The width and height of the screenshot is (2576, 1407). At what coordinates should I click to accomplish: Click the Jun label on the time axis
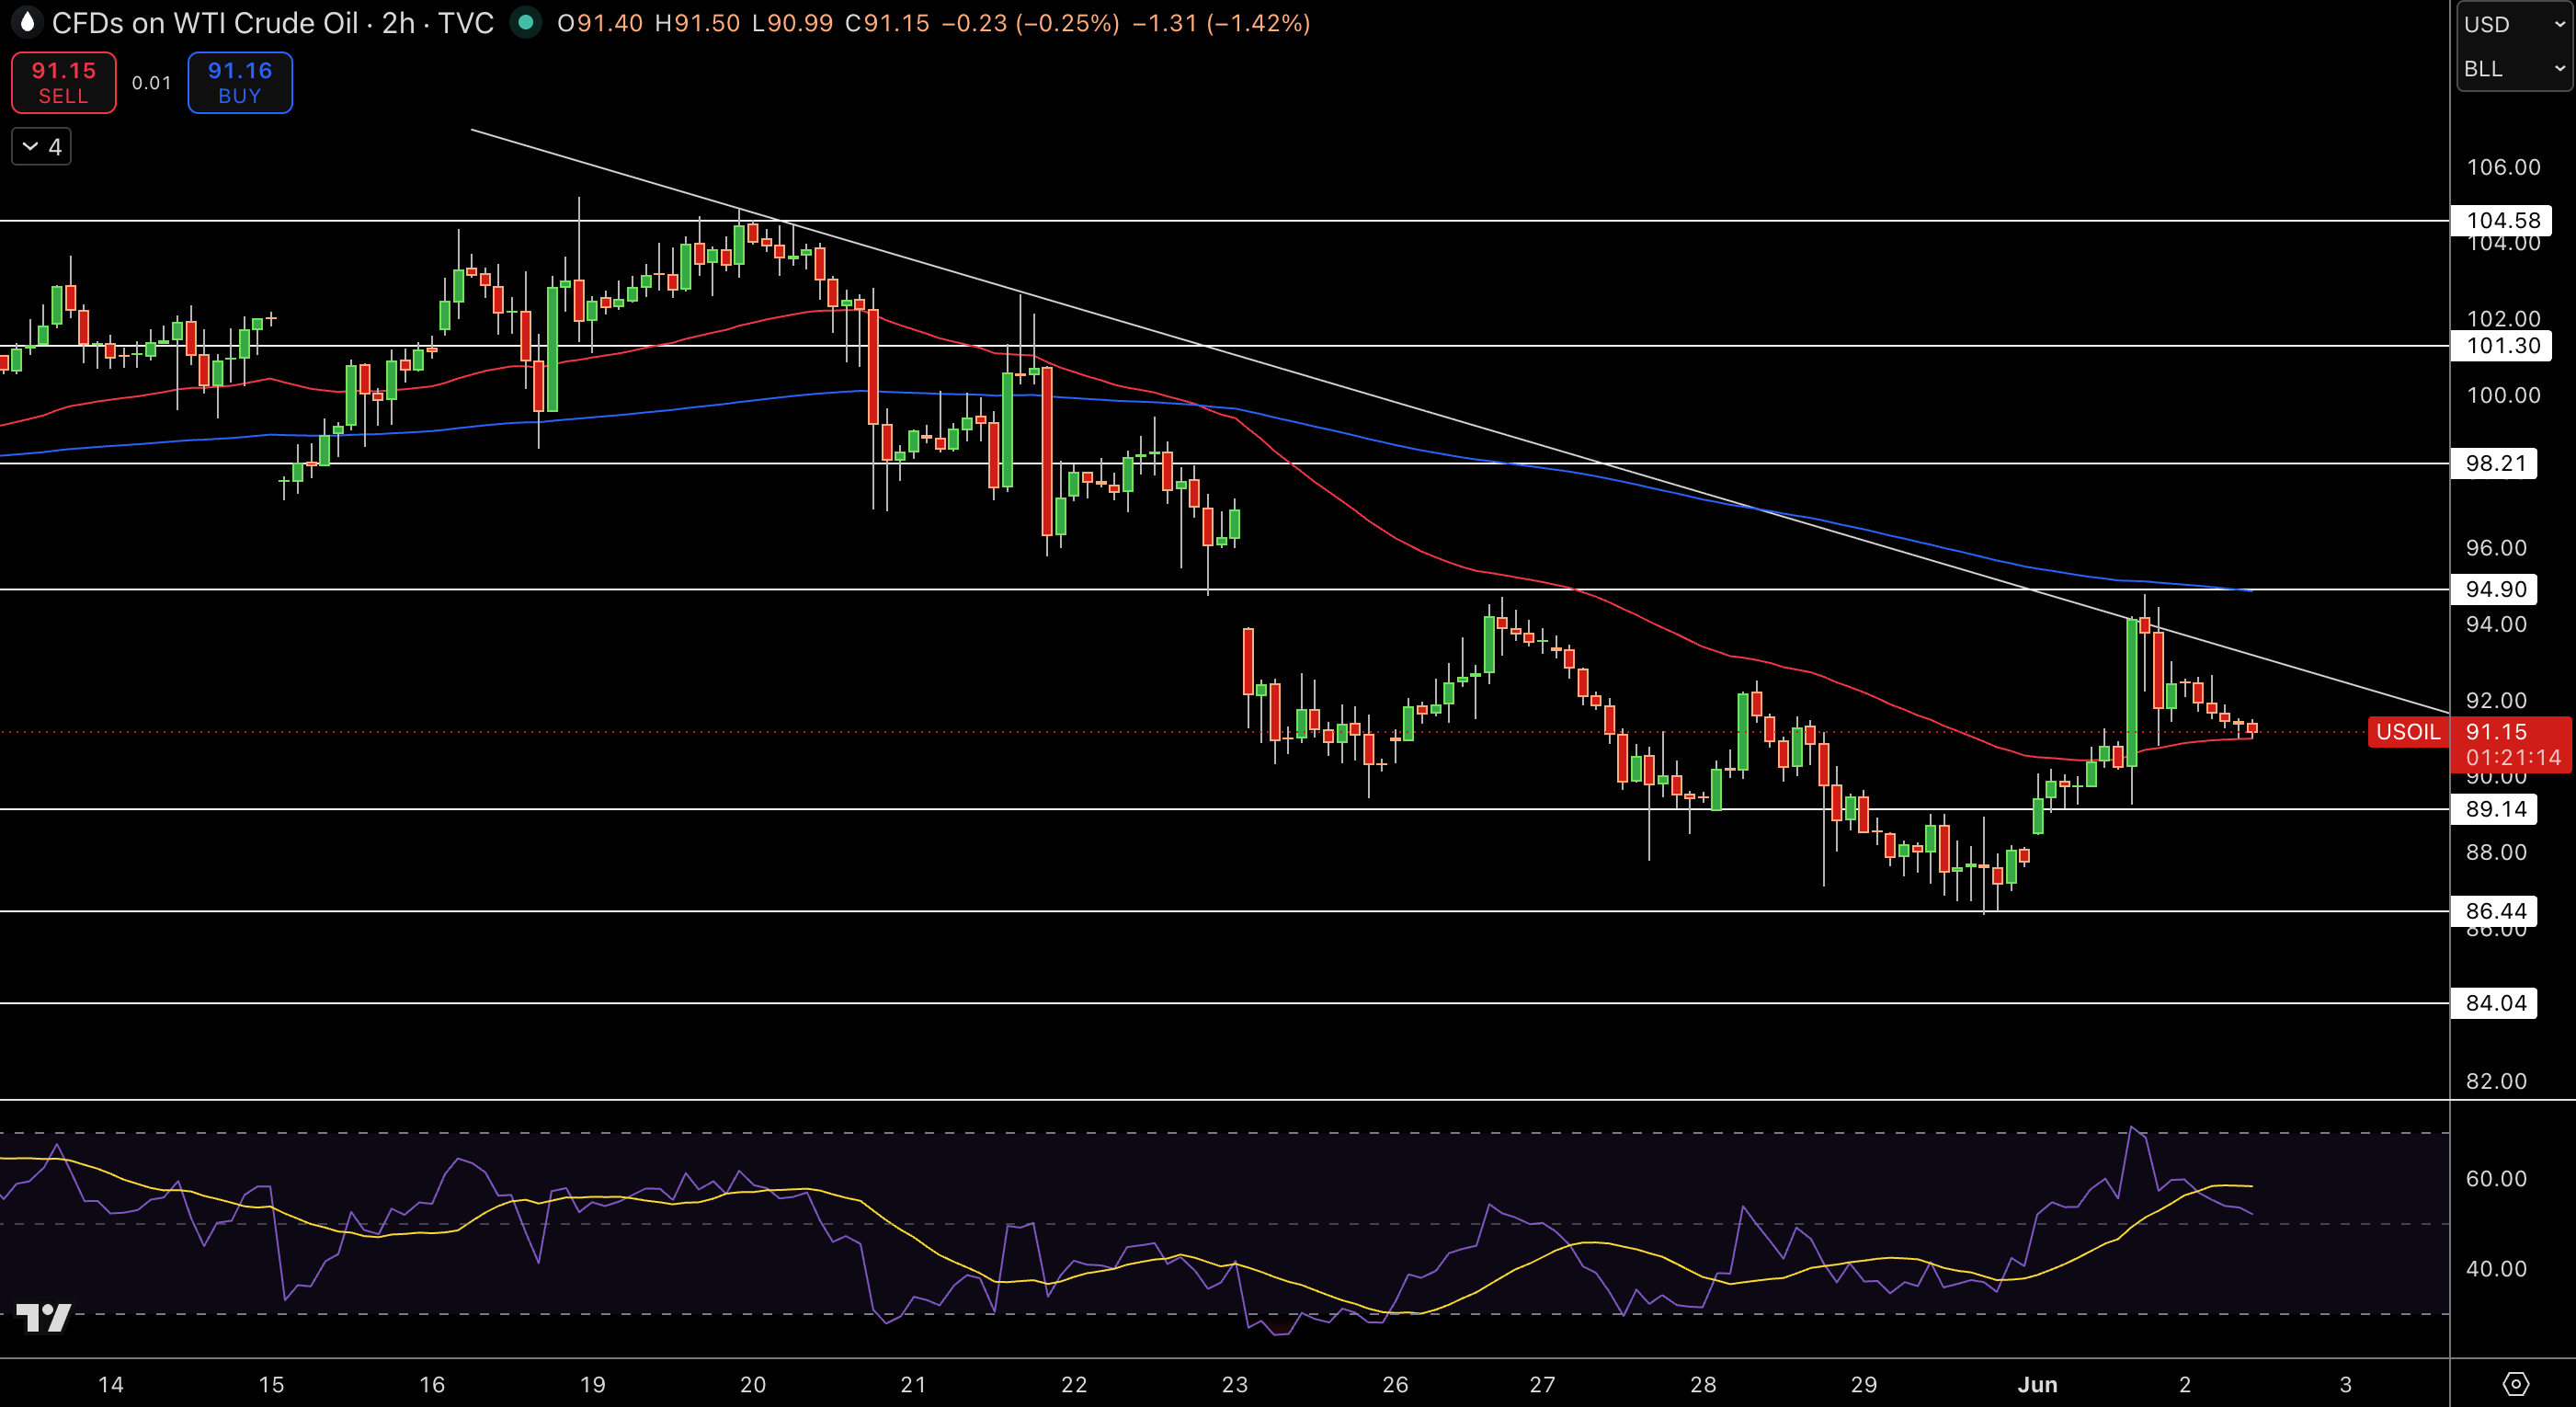tap(2037, 1385)
